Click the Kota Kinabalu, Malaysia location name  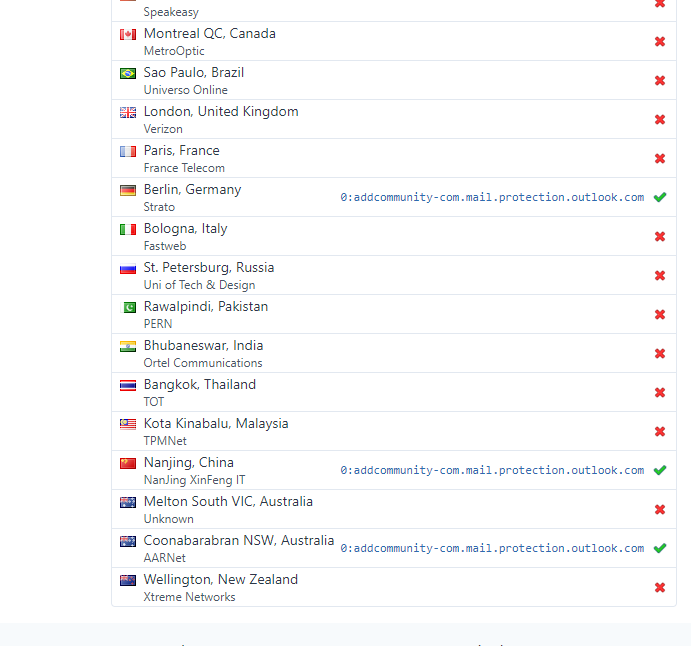215,424
